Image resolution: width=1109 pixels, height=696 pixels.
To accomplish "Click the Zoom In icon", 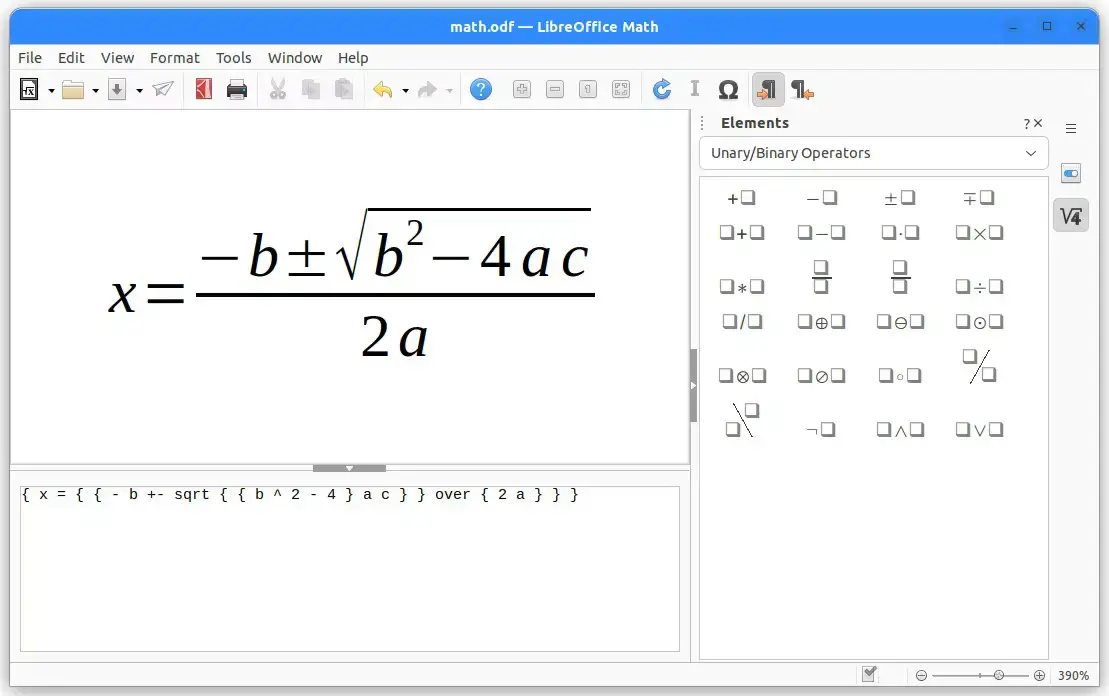I will 522,89.
